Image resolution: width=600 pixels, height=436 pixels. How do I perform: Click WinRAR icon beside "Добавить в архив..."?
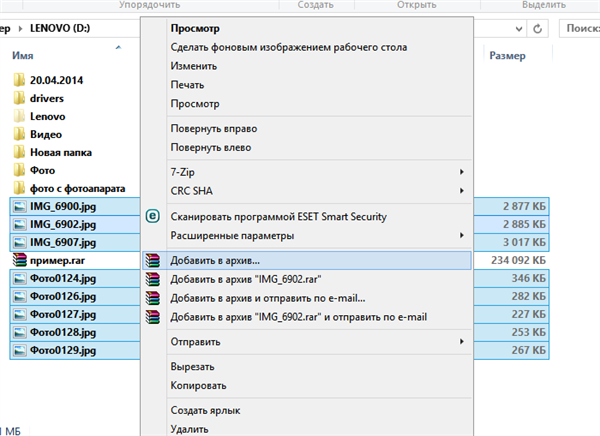pos(153,261)
